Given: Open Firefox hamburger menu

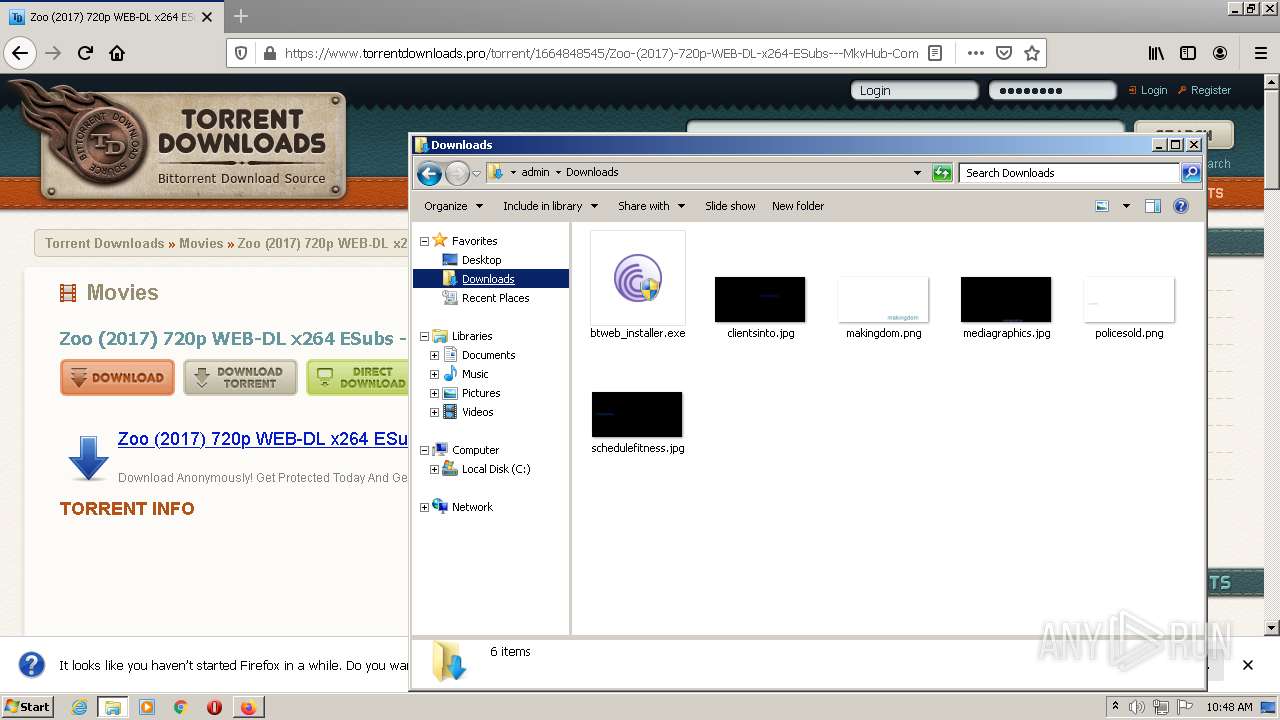Looking at the screenshot, I should tap(1260, 53).
